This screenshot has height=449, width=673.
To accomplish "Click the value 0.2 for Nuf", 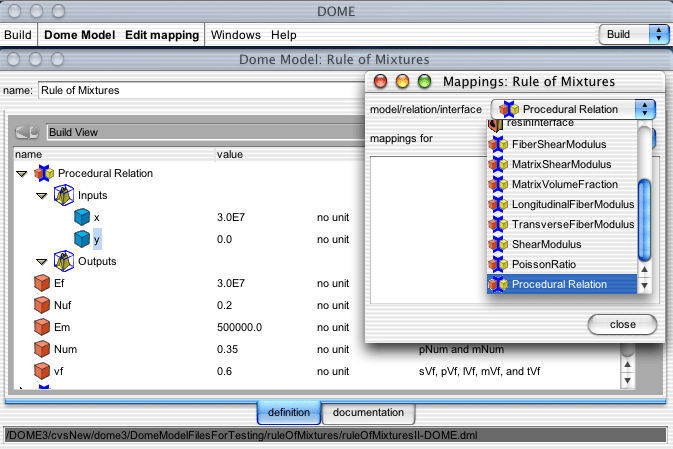I will point(224,305).
